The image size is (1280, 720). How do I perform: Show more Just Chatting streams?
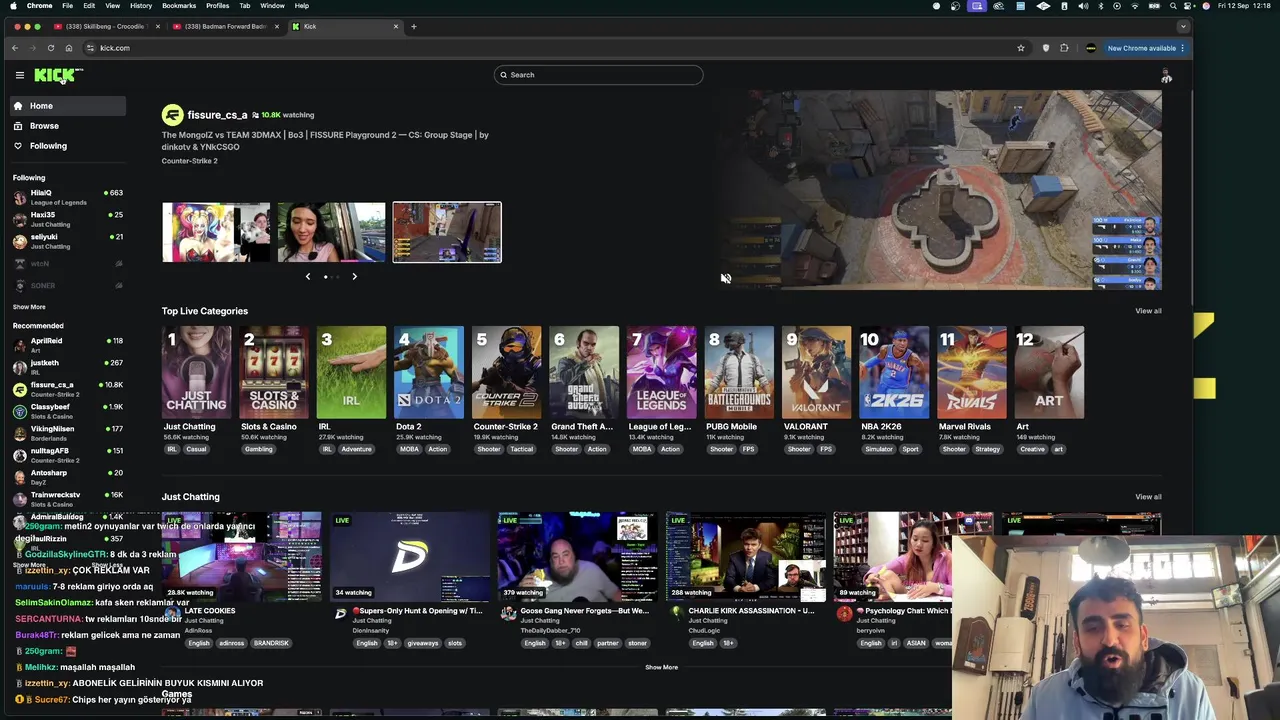pos(661,667)
